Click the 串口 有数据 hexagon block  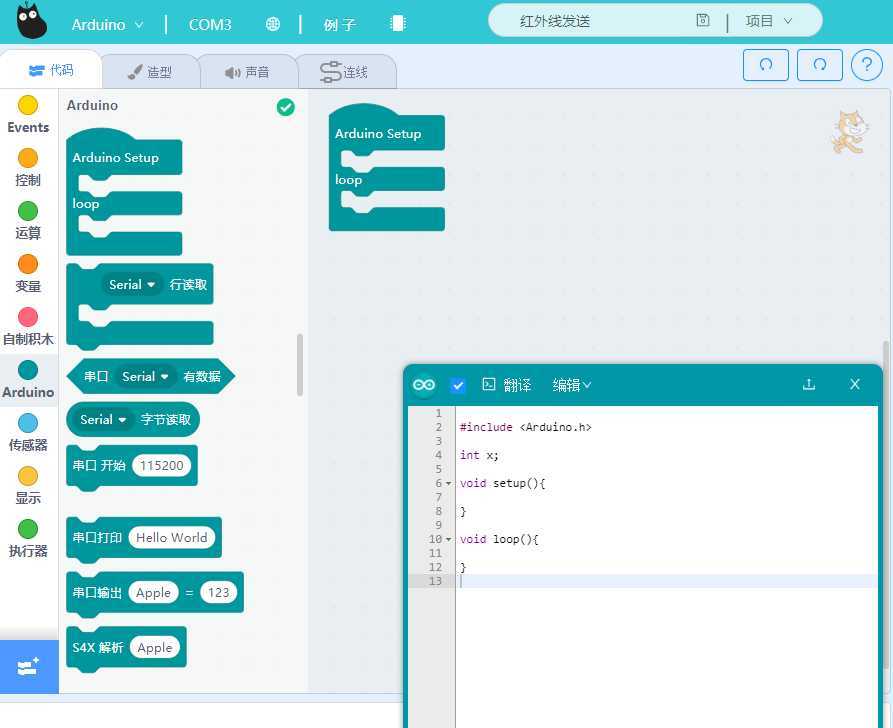click(150, 376)
